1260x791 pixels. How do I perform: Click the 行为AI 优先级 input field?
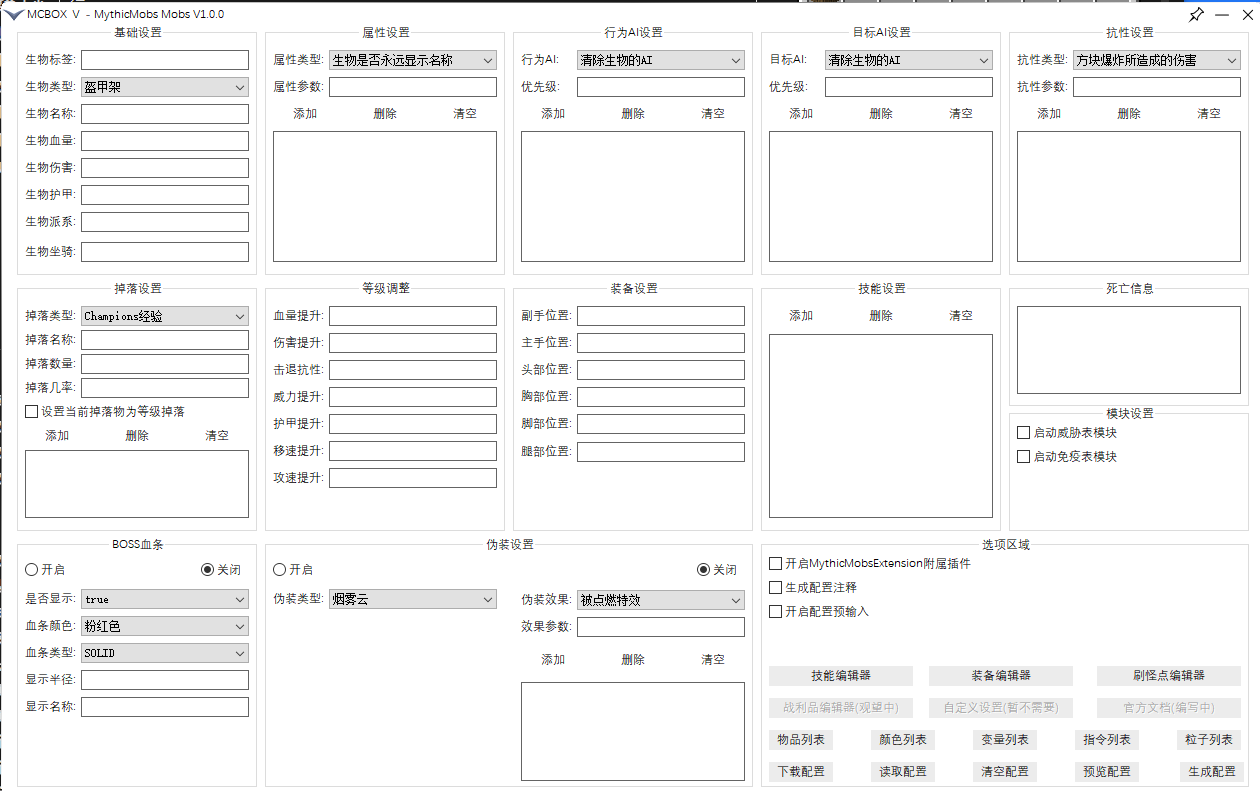coord(661,87)
